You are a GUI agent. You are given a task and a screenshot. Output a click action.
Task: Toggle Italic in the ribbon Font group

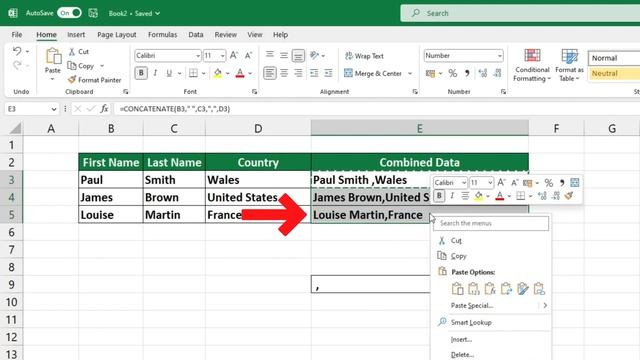point(155,73)
